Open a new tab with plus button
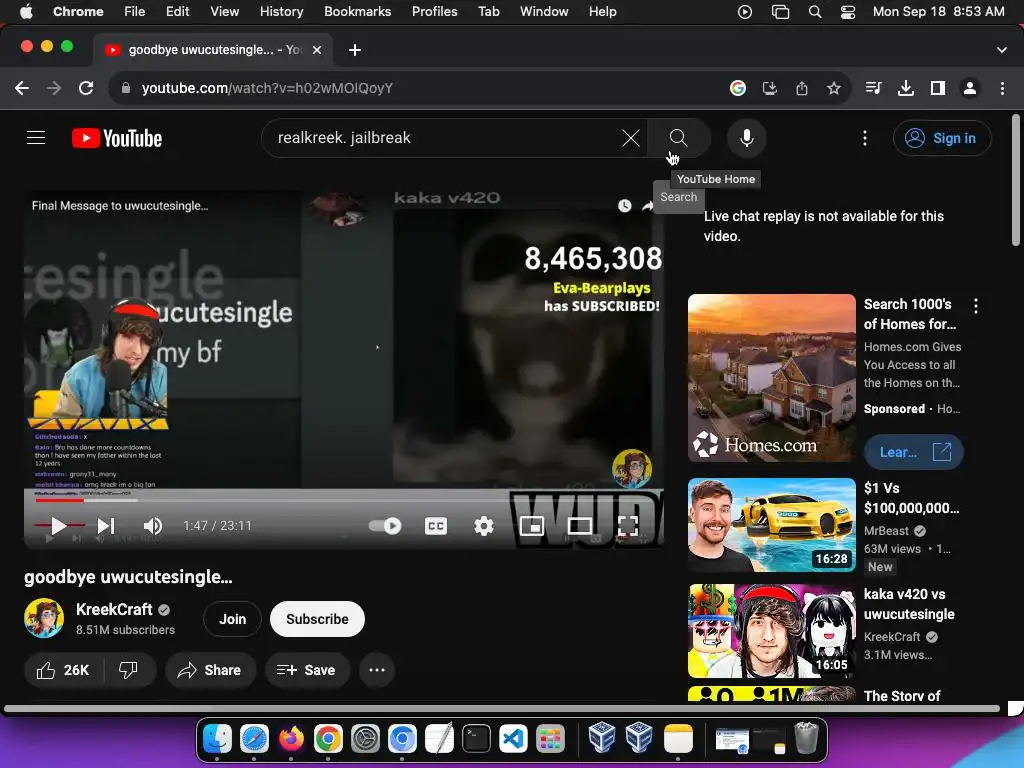 pyautogui.click(x=355, y=50)
